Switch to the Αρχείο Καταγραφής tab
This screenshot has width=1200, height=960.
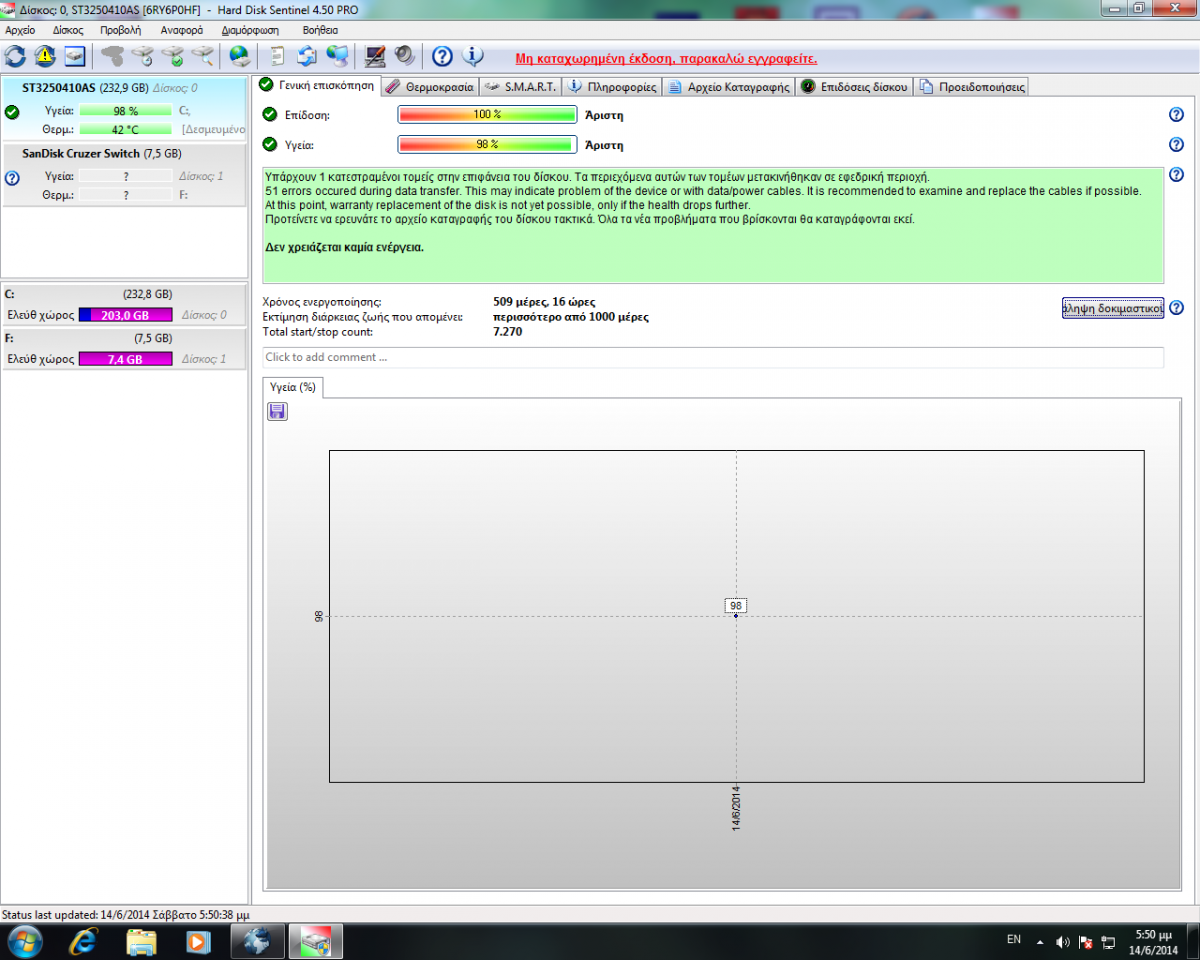click(729, 87)
